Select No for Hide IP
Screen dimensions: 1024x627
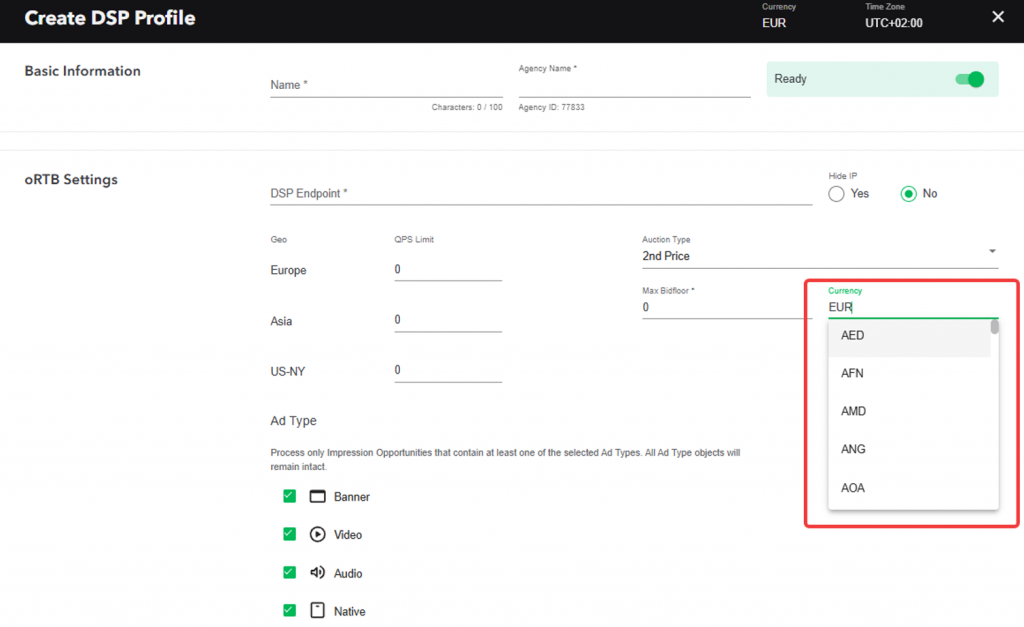[908, 194]
